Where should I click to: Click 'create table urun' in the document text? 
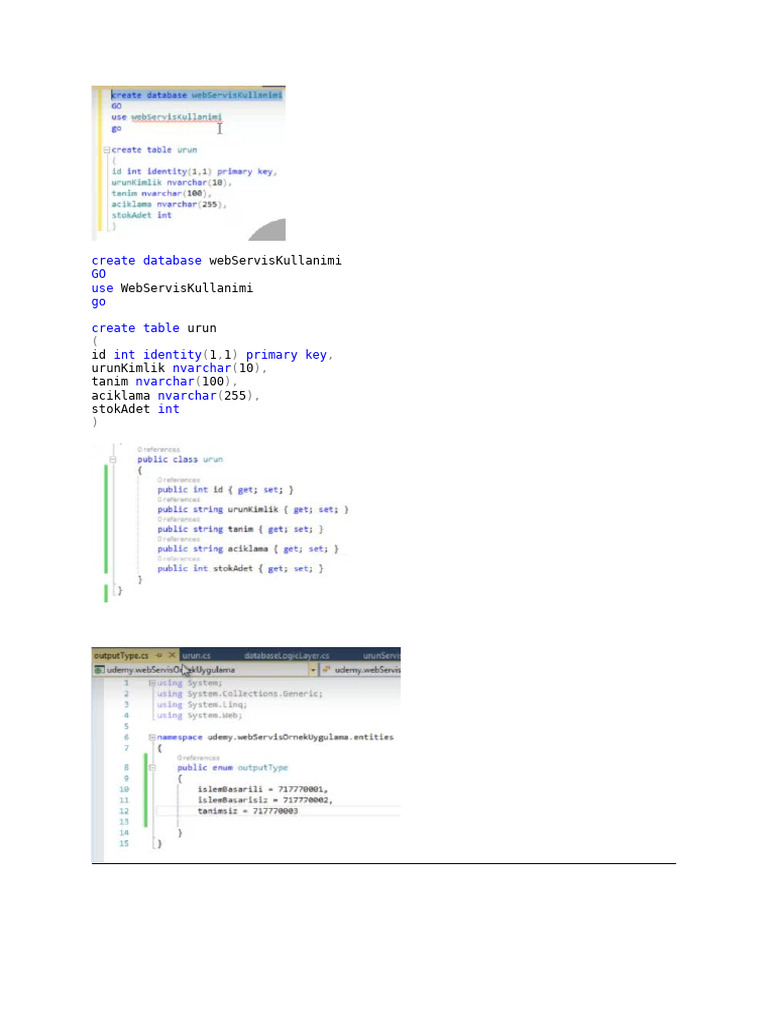(x=153, y=328)
